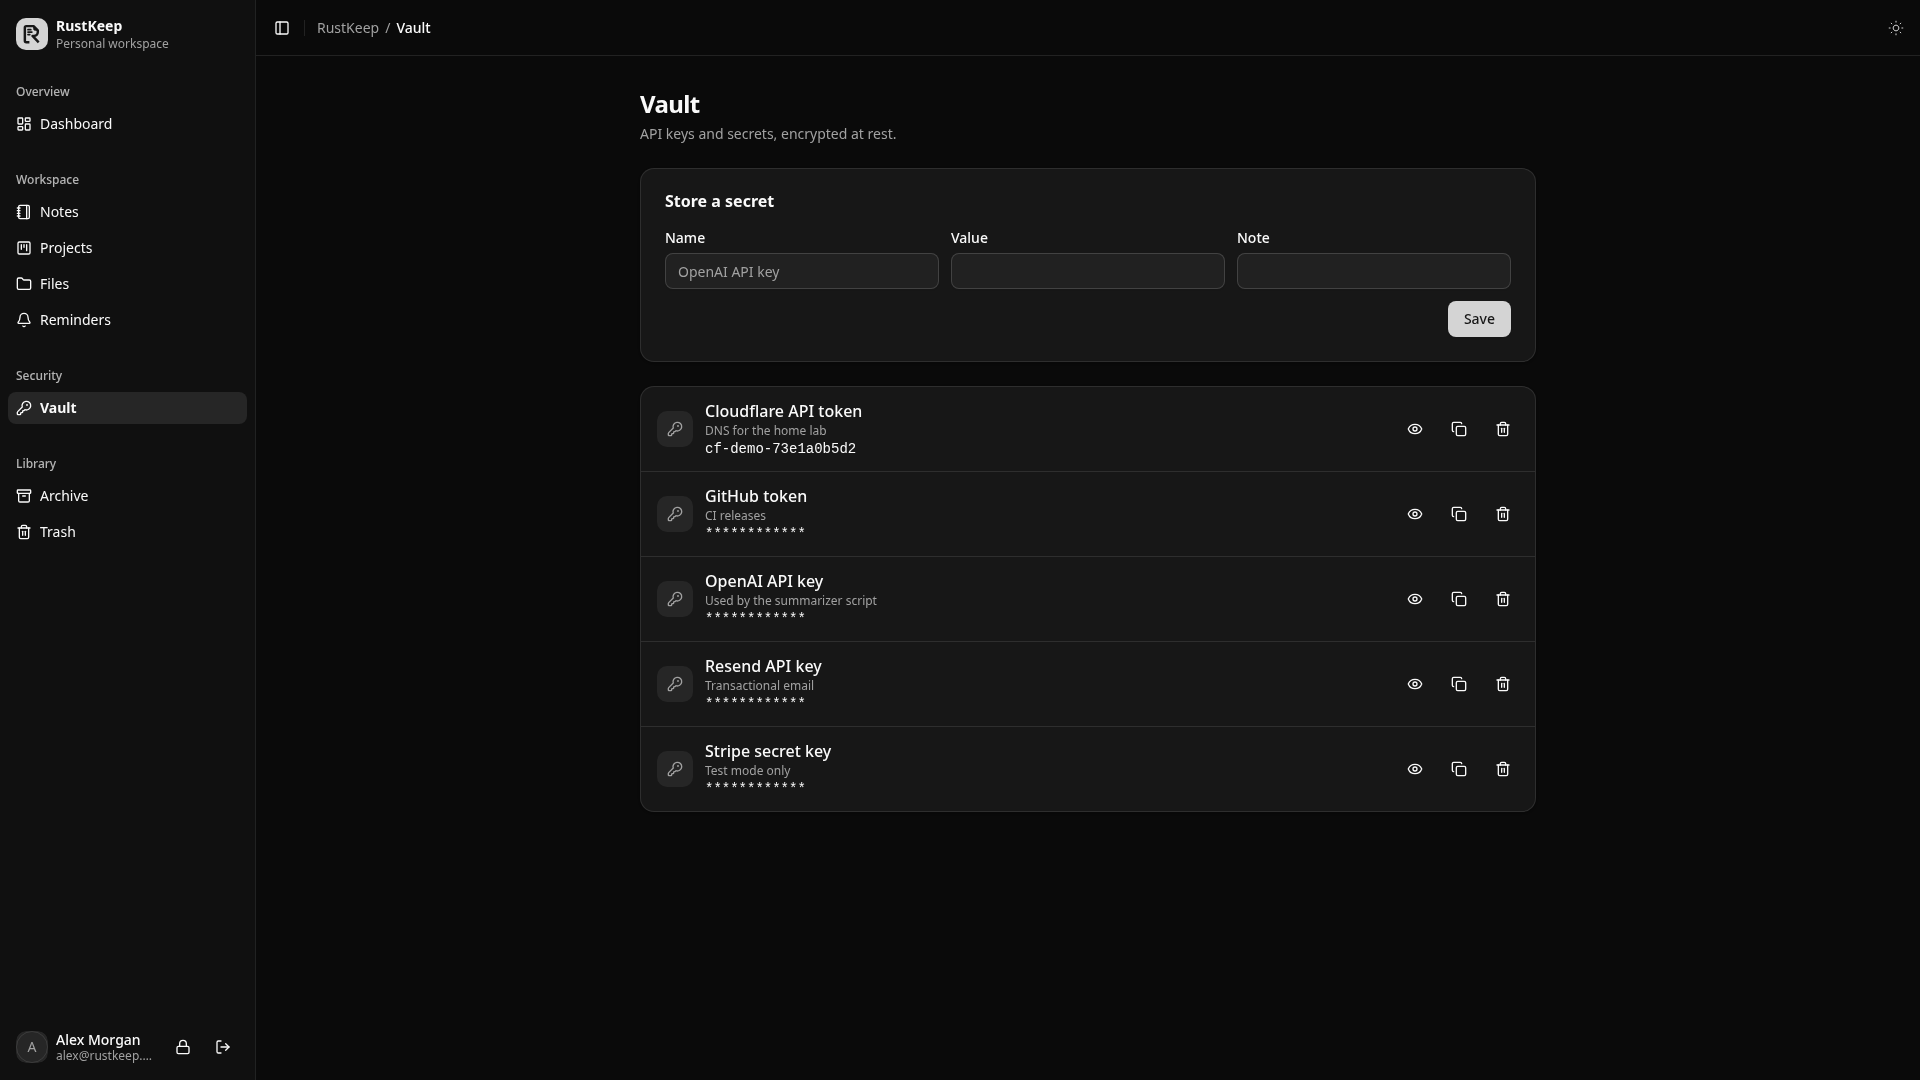This screenshot has height=1080, width=1920.
Task: Toggle the sidebar panel icon
Action: pos(282,28)
